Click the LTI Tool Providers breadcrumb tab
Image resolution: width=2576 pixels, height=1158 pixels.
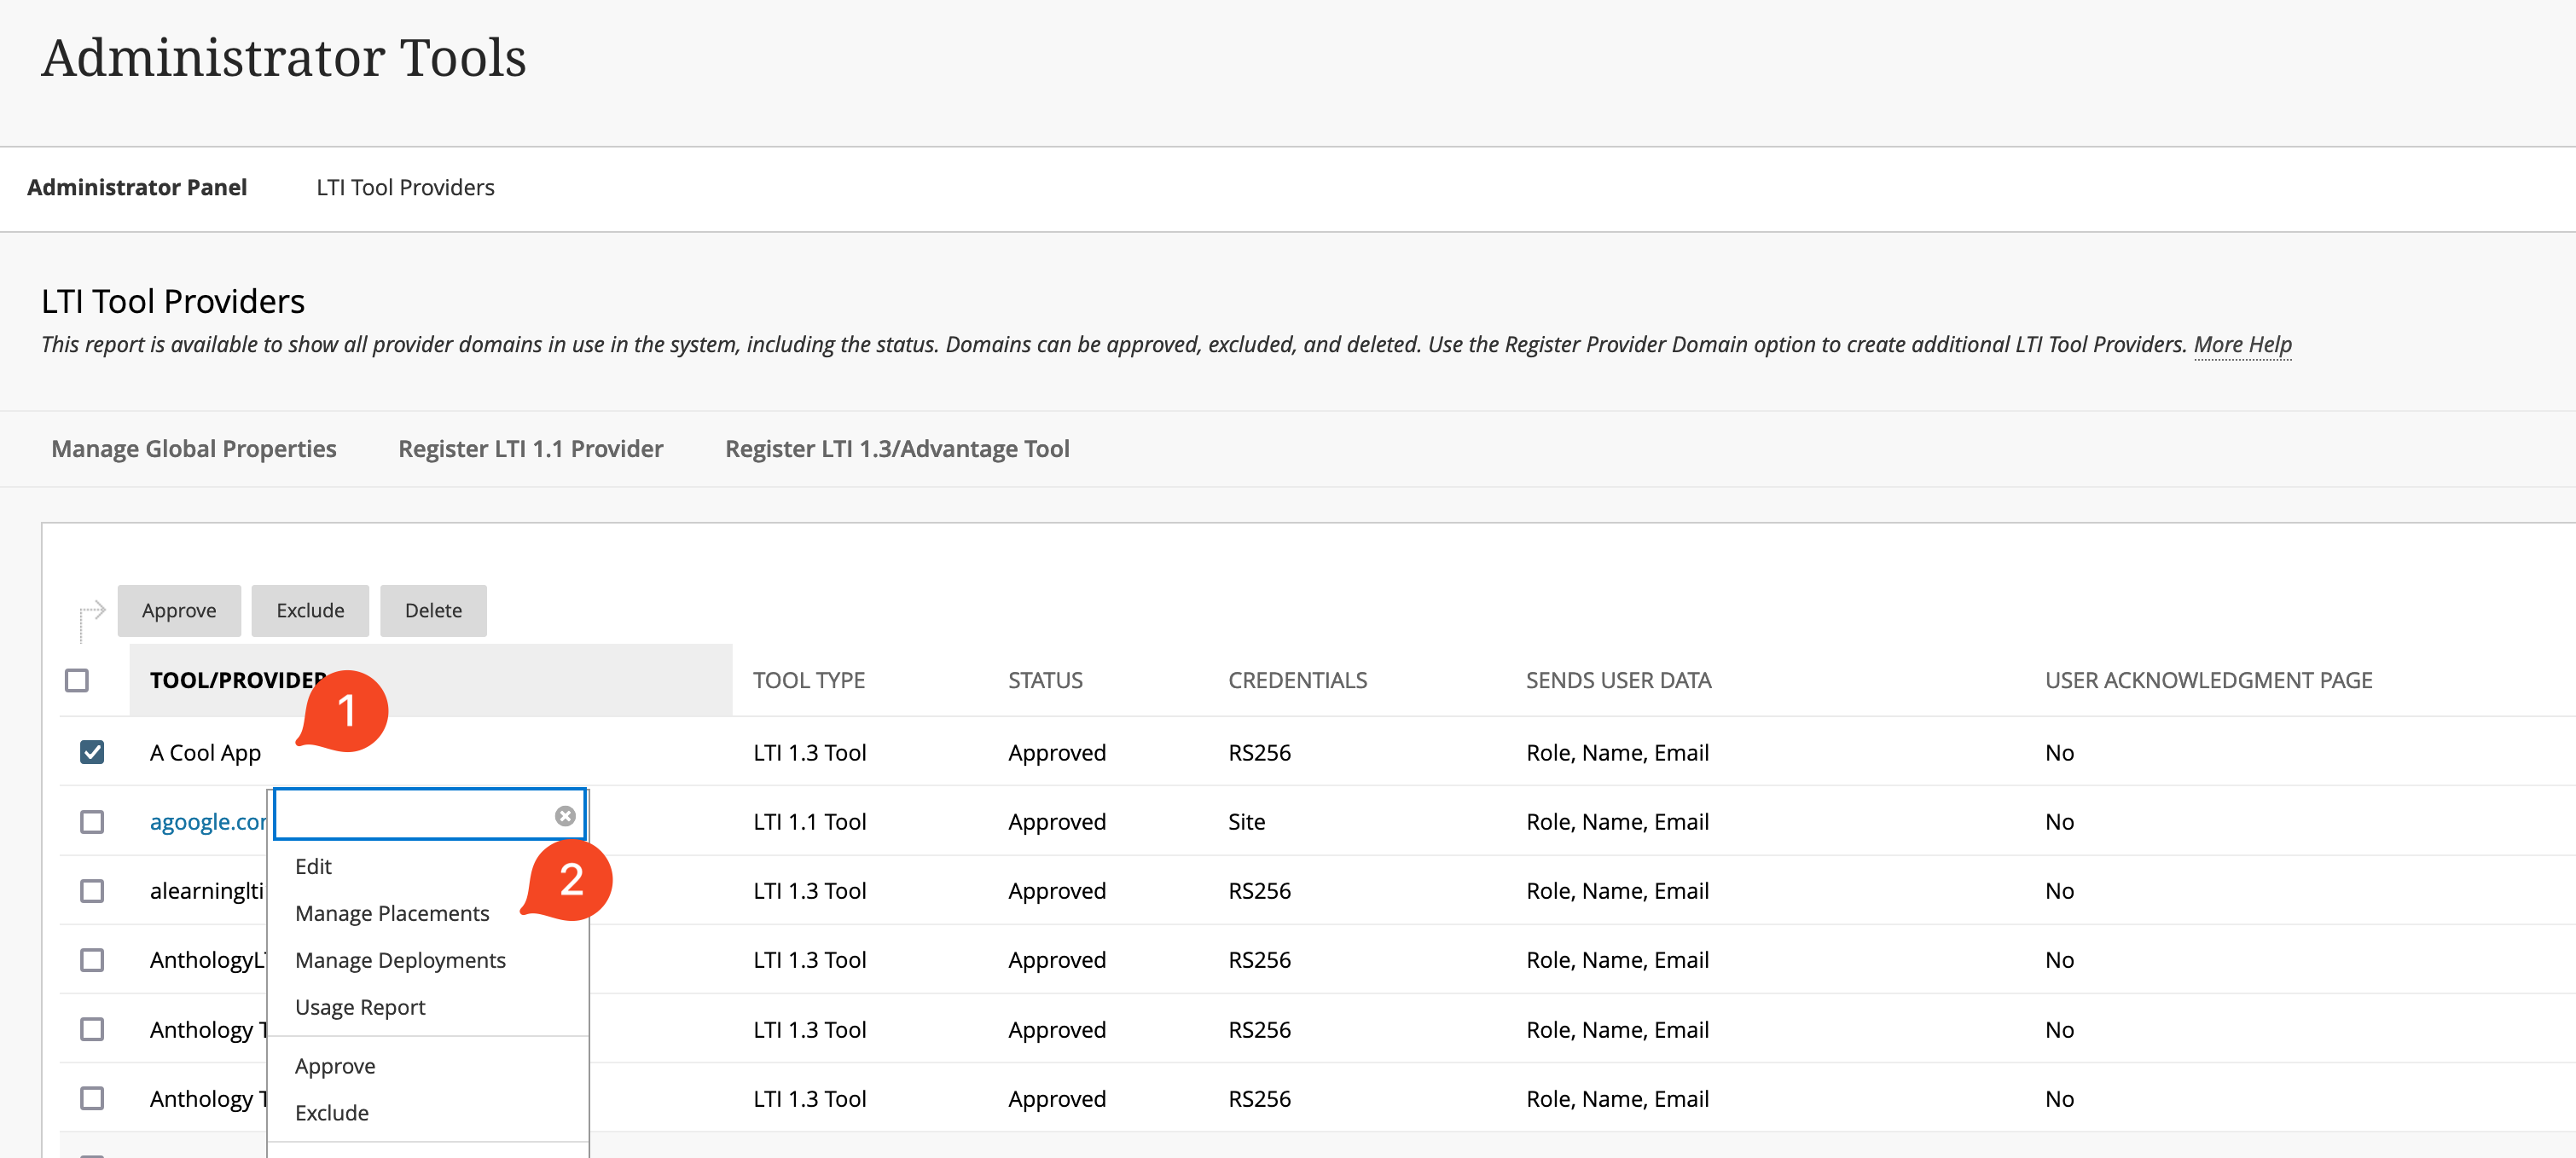click(404, 184)
